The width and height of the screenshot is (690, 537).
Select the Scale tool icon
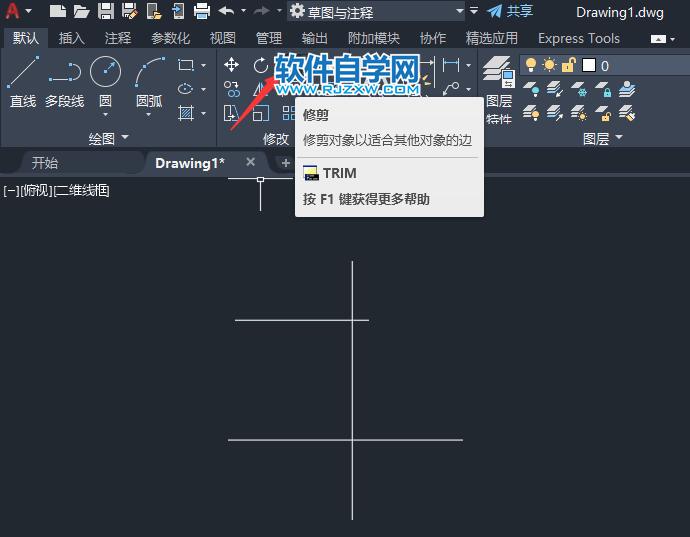point(261,113)
